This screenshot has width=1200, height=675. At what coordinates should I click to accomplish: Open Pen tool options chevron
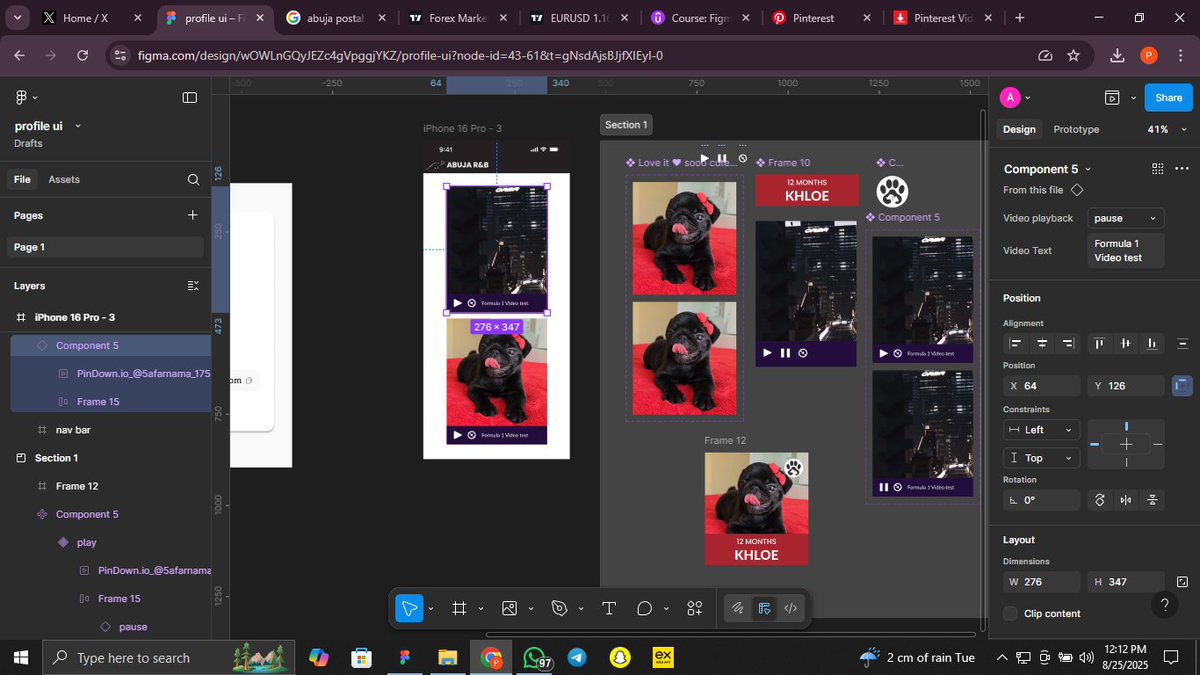[x=581, y=608]
